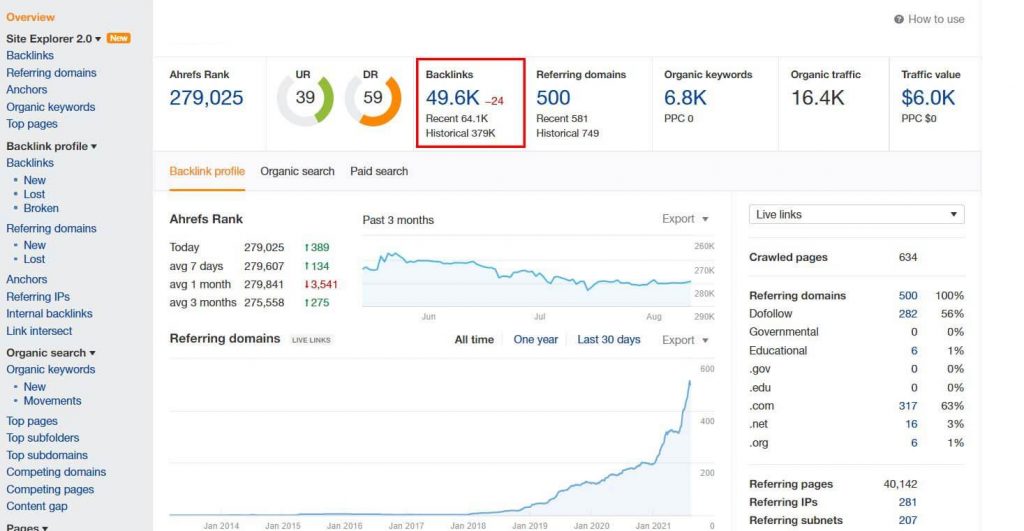Open Anchors under Site Explorer 2.0

[27, 89]
